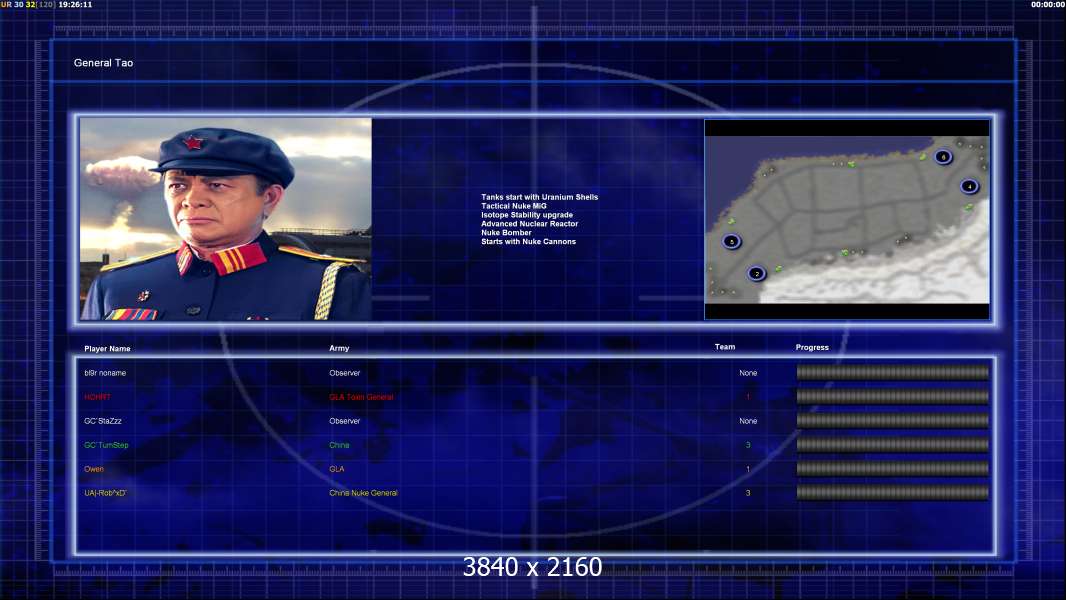Click start position marker 5 on the map
The width and height of the screenshot is (1066, 600).
(x=731, y=241)
